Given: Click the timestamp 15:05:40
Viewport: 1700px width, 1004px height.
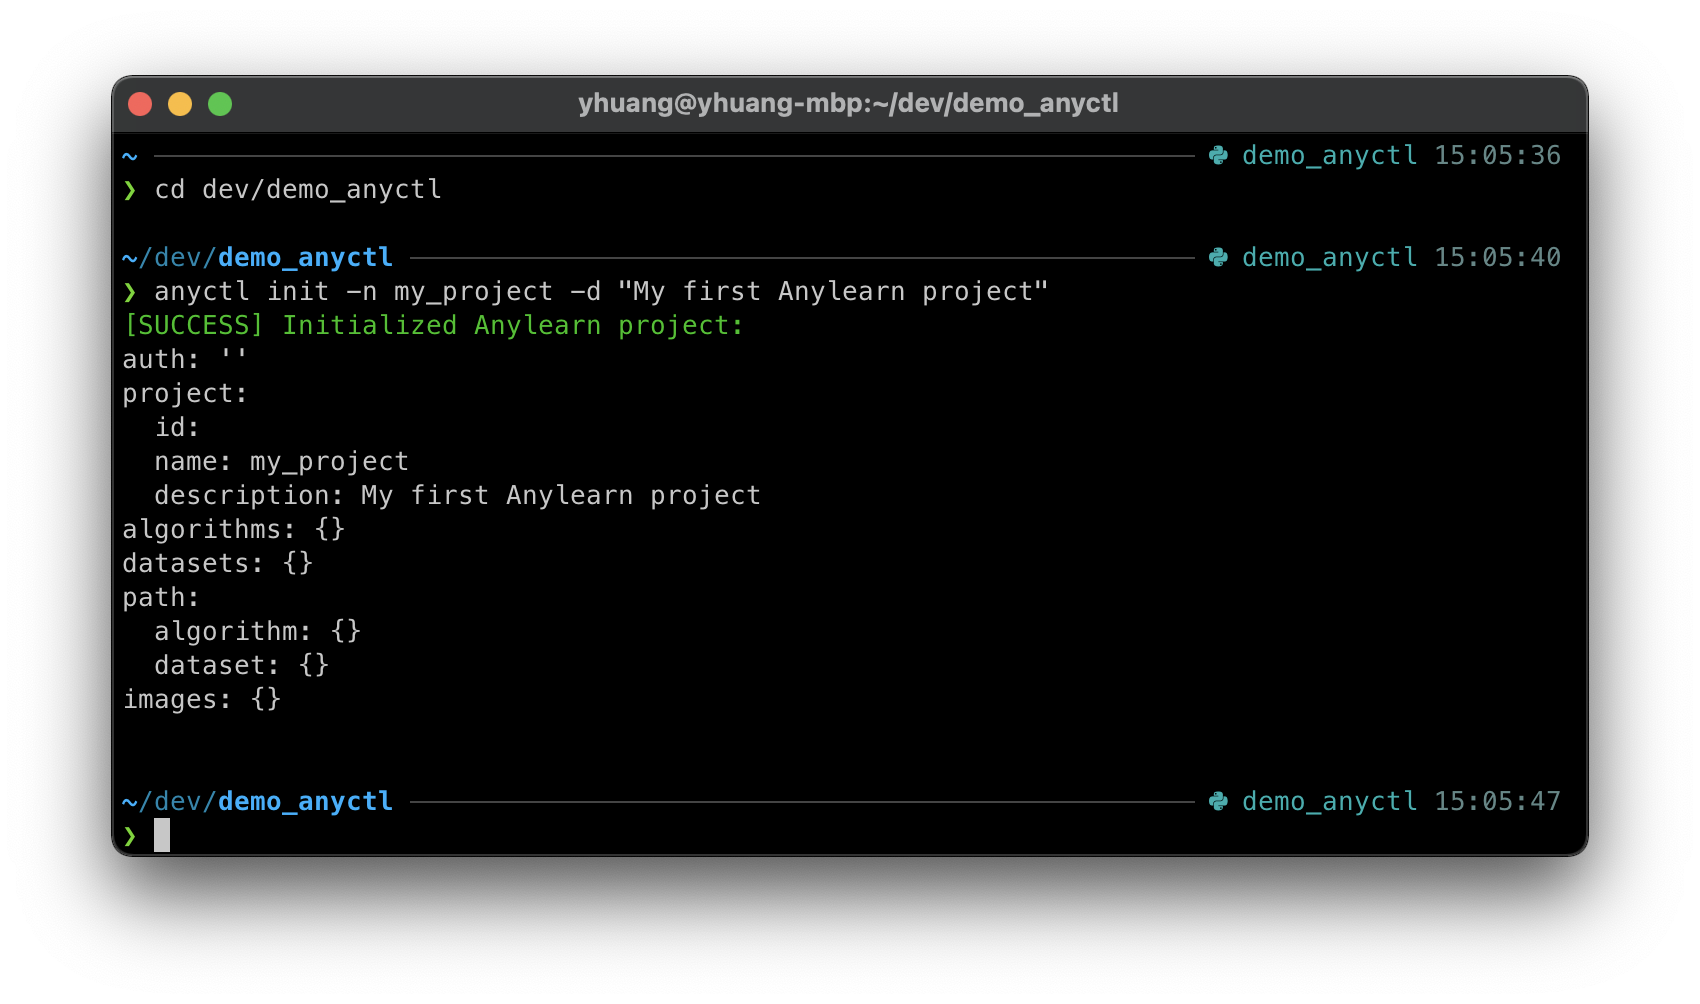Looking at the screenshot, I should point(1497,257).
